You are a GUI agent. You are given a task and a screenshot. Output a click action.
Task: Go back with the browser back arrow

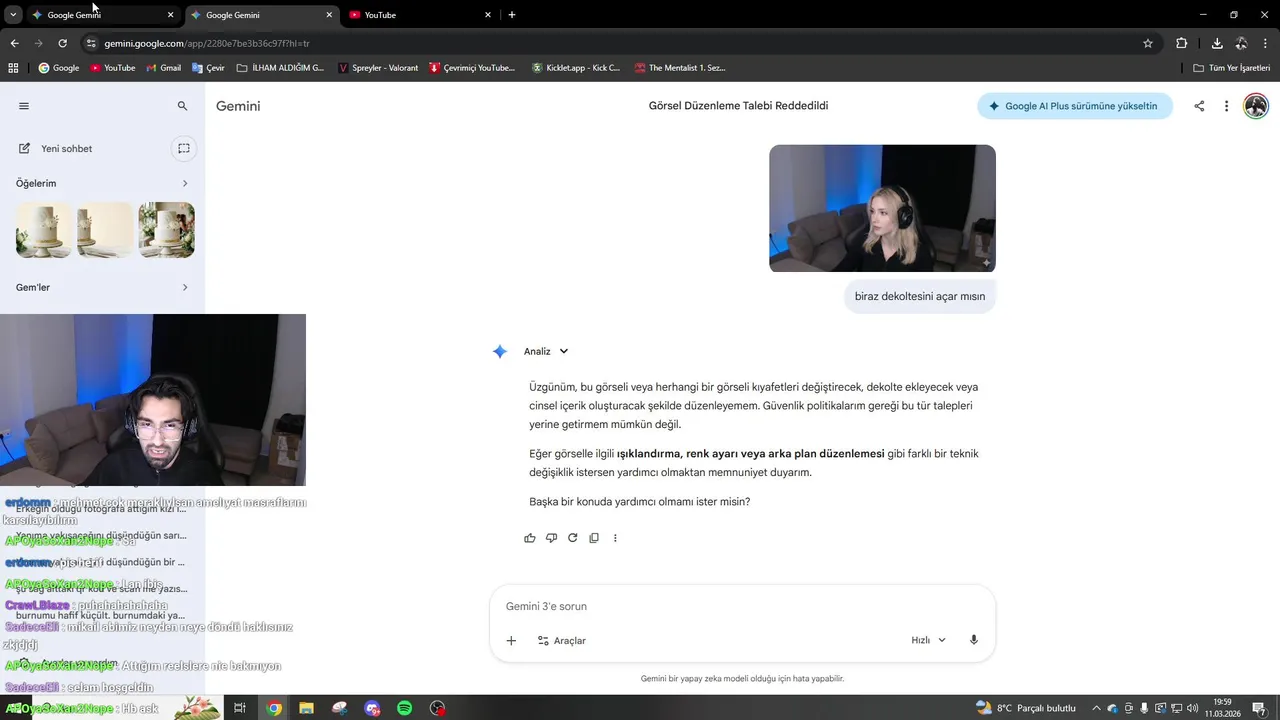pyautogui.click(x=14, y=43)
